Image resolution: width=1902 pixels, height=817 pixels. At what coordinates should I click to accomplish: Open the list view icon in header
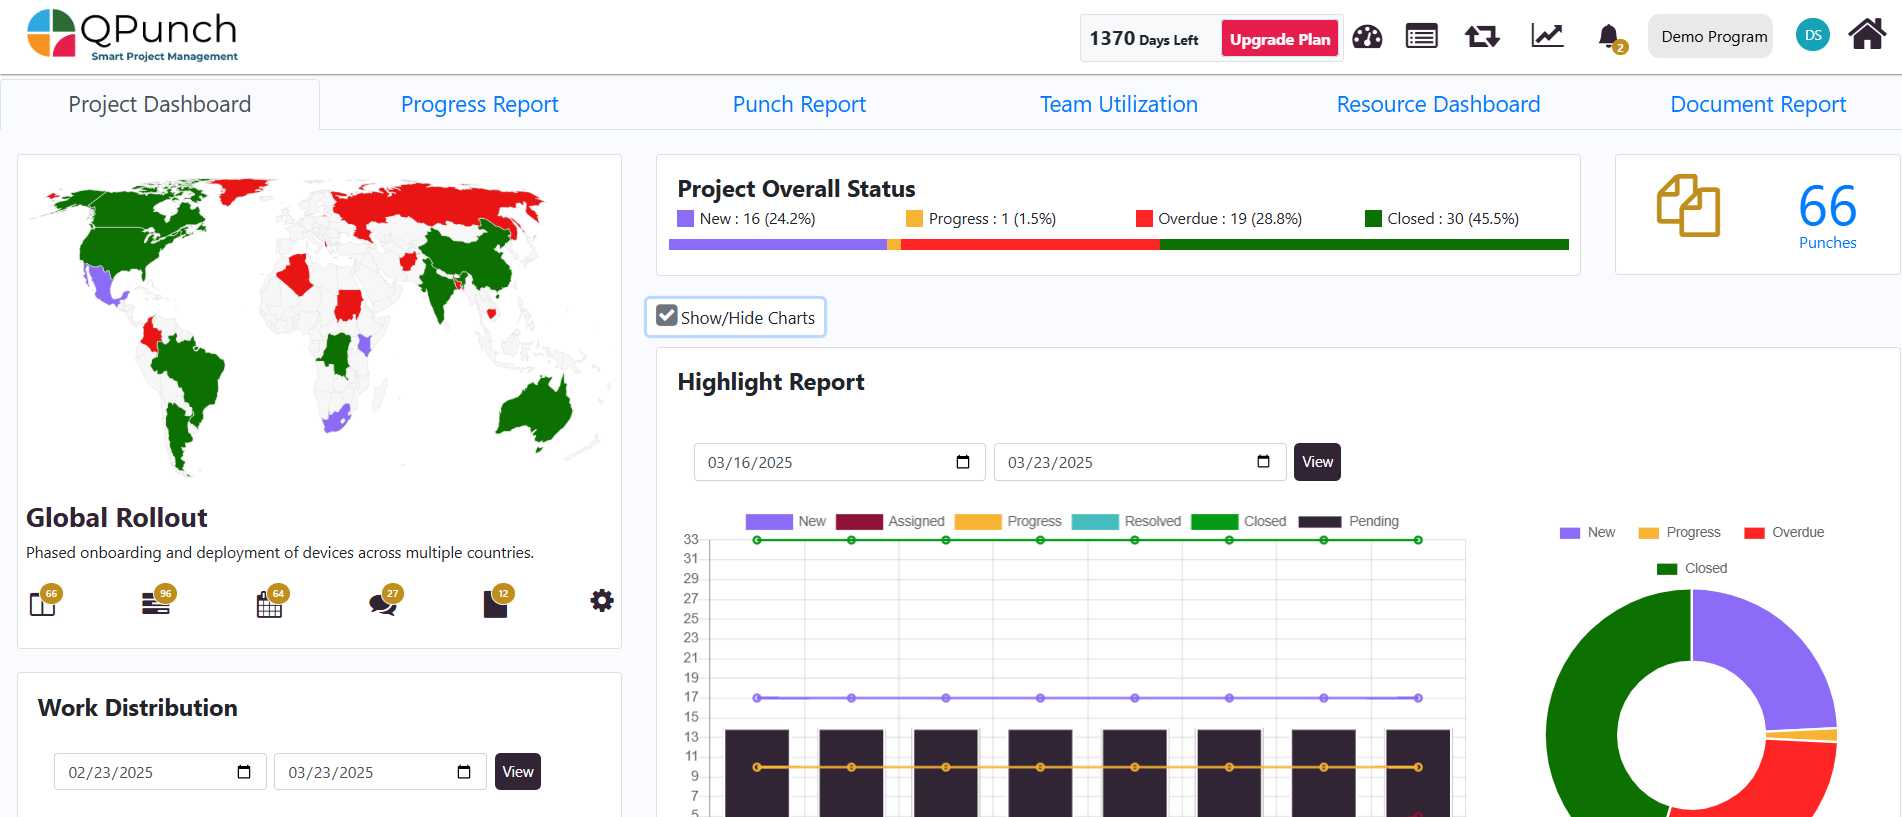tap(1421, 37)
